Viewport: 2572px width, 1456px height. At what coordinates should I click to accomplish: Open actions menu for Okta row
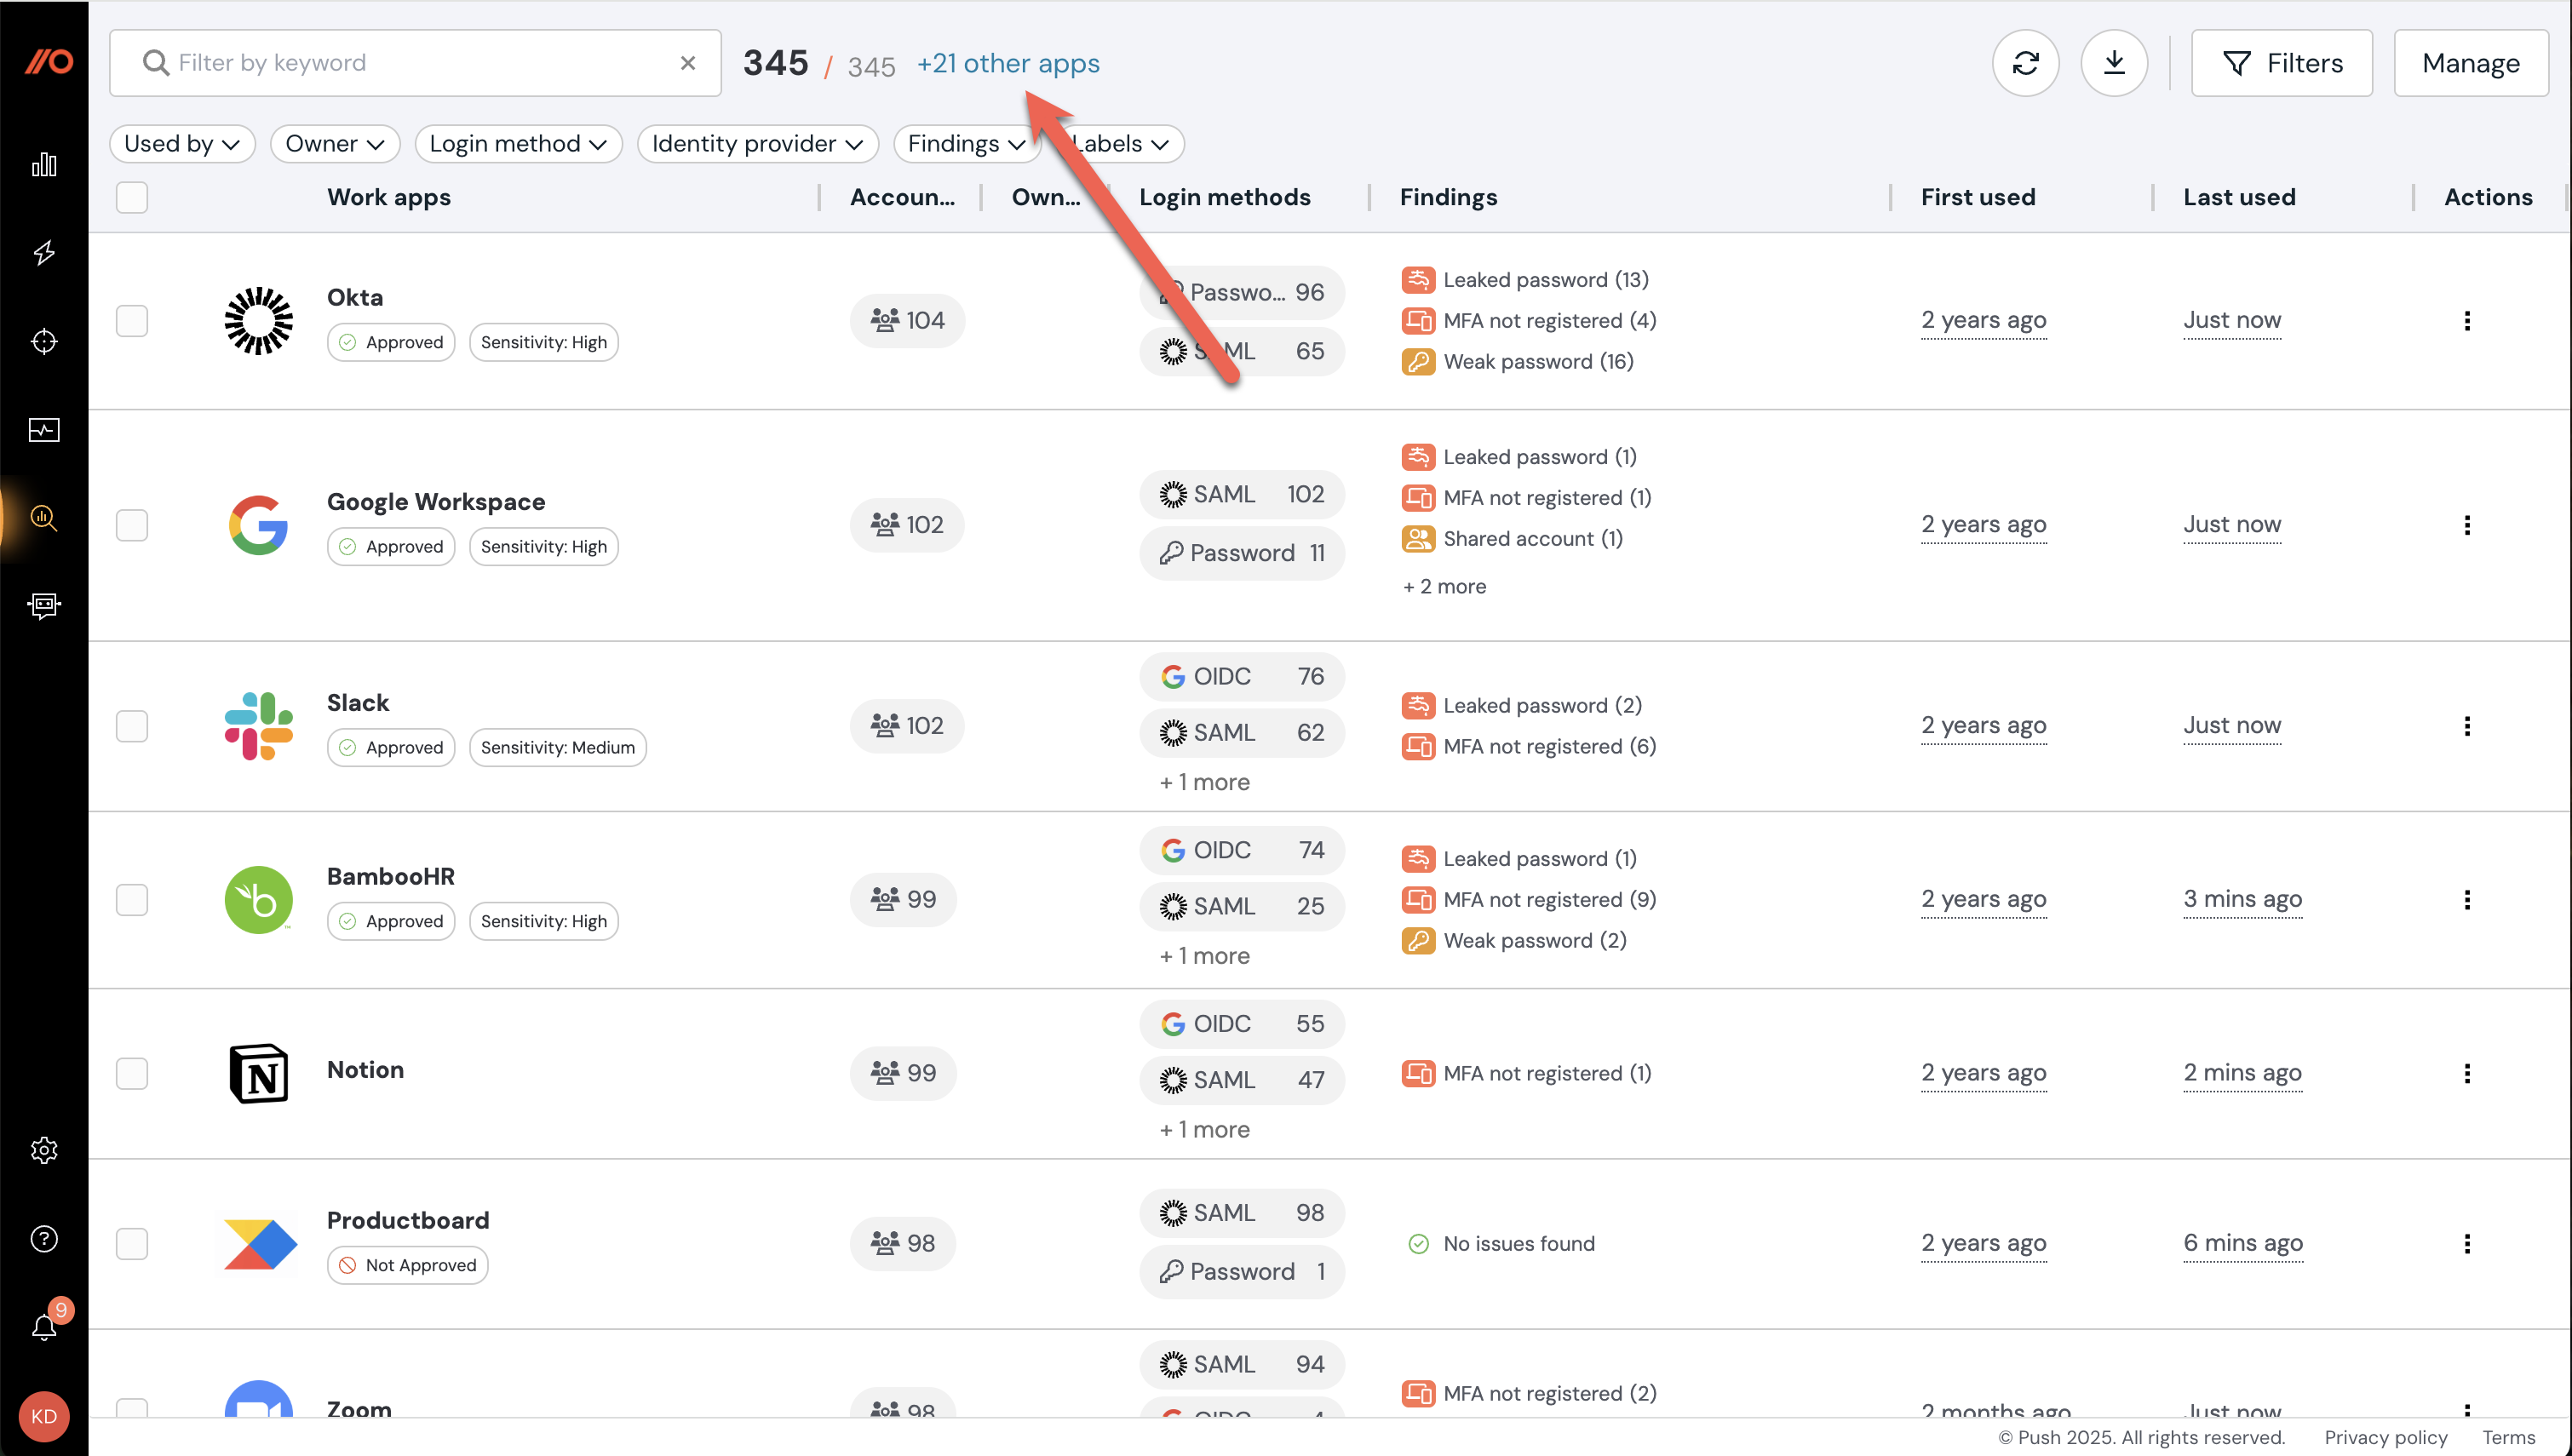[x=2466, y=321]
